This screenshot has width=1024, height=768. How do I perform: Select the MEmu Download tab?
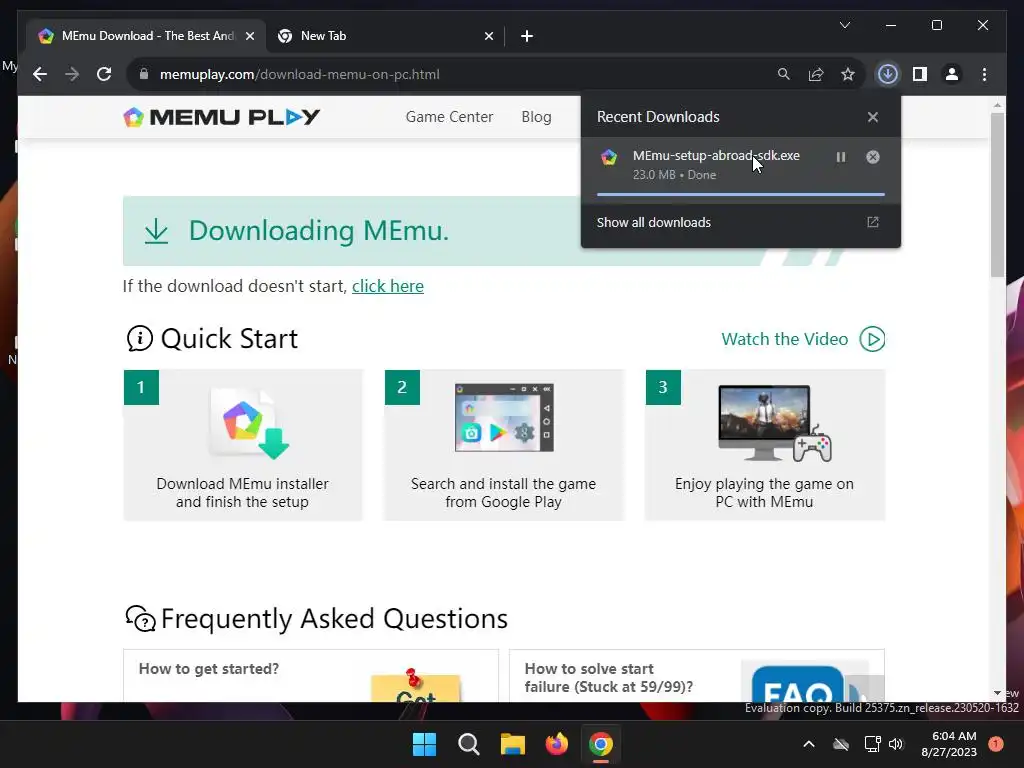pos(146,36)
